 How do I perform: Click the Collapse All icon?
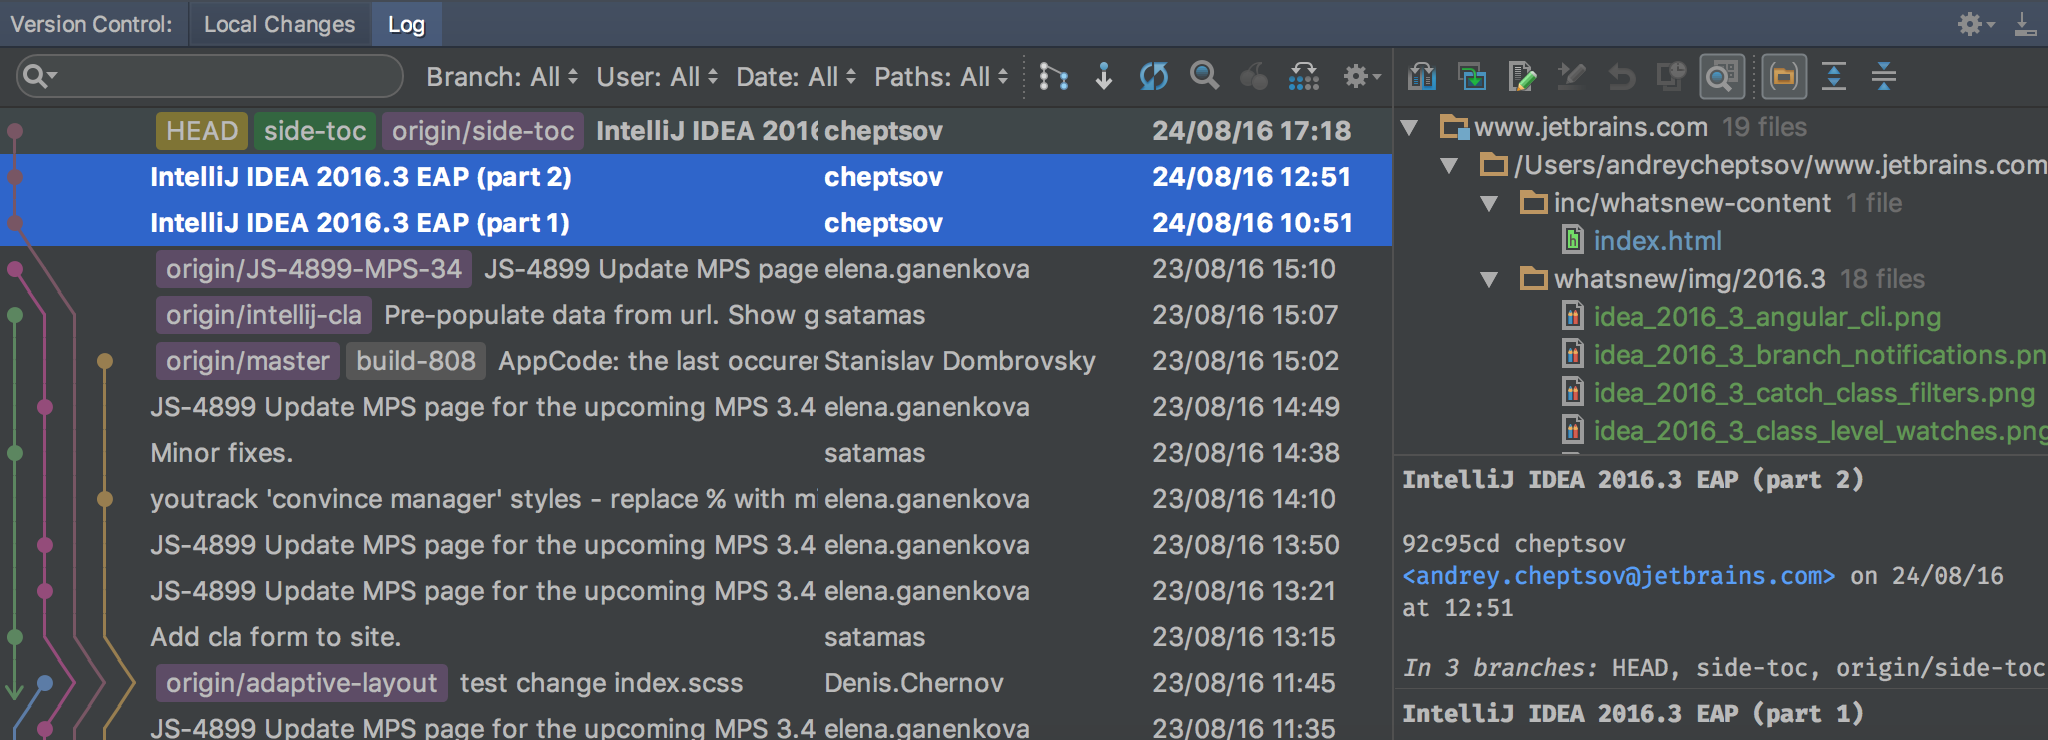[1884, 77]
